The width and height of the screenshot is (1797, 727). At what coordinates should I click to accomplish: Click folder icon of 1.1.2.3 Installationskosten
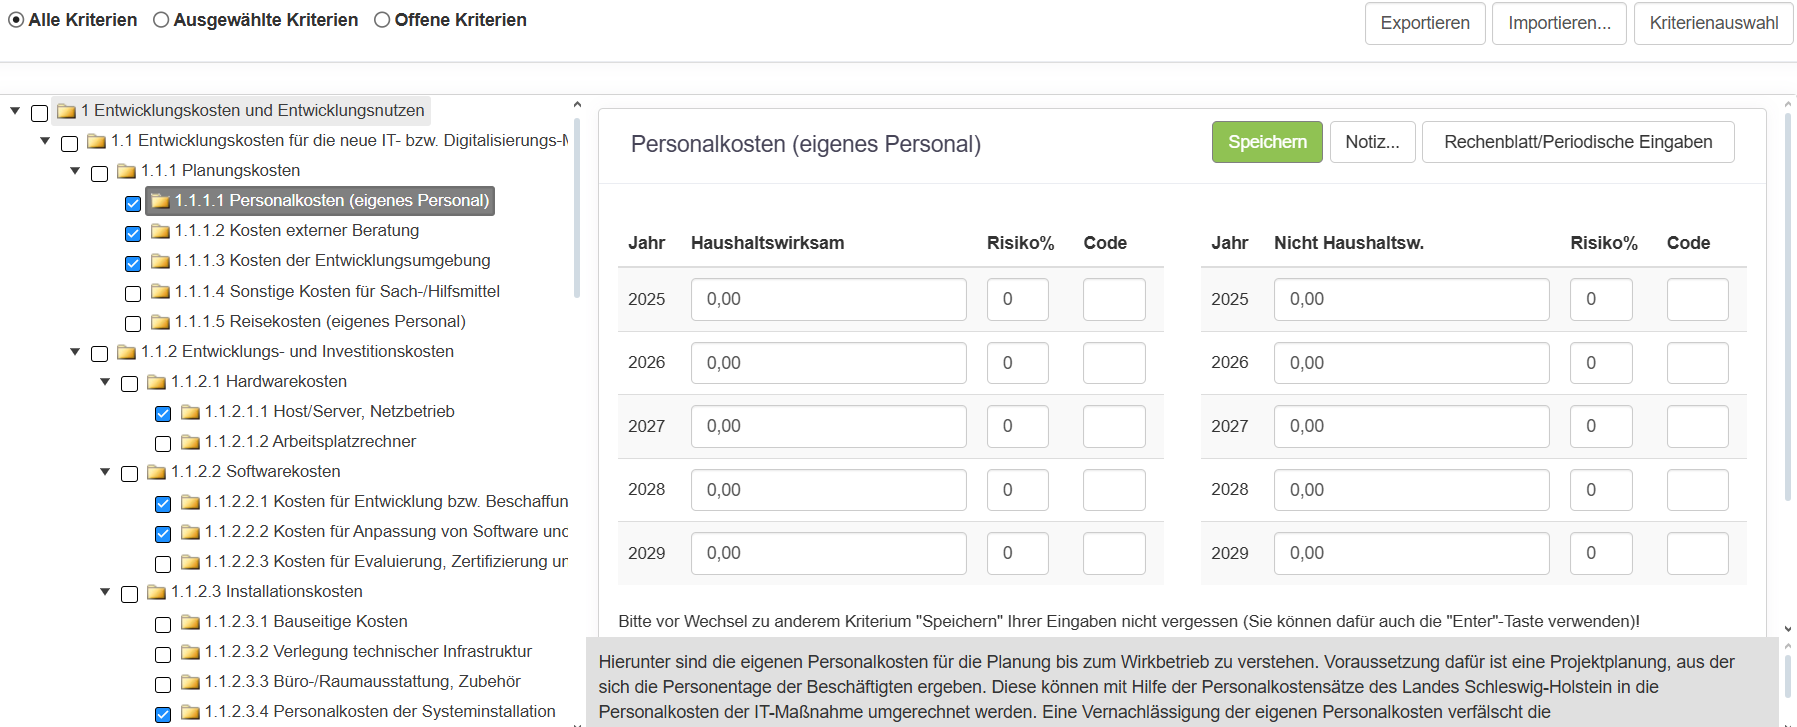click(x=156, y=592)
